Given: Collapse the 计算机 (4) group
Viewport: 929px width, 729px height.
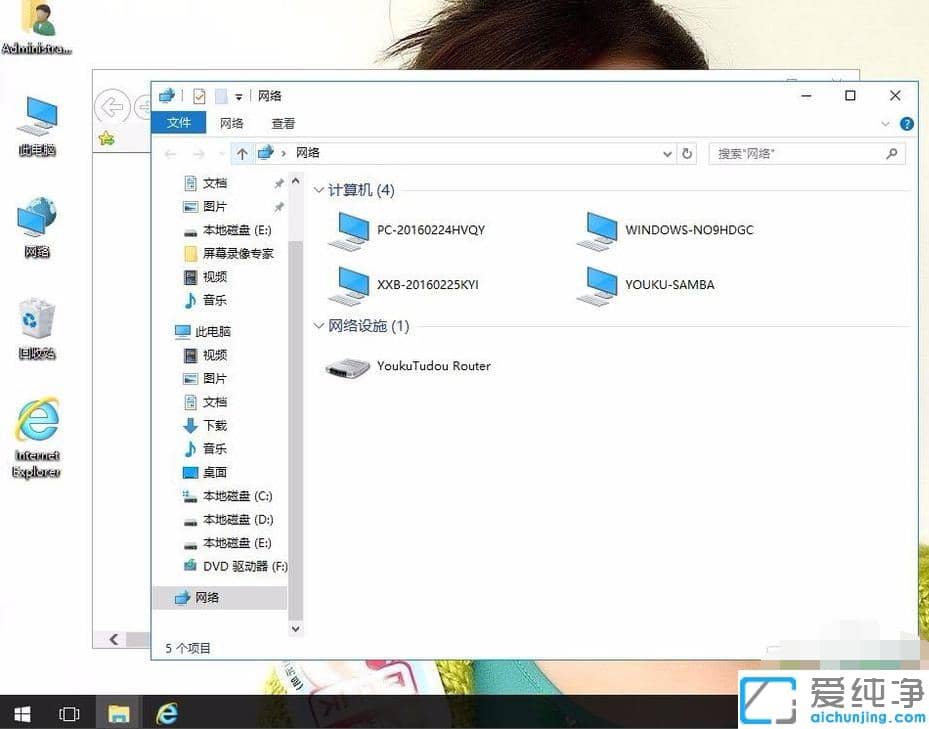Looking at the screenshot, I should [318, 189].
